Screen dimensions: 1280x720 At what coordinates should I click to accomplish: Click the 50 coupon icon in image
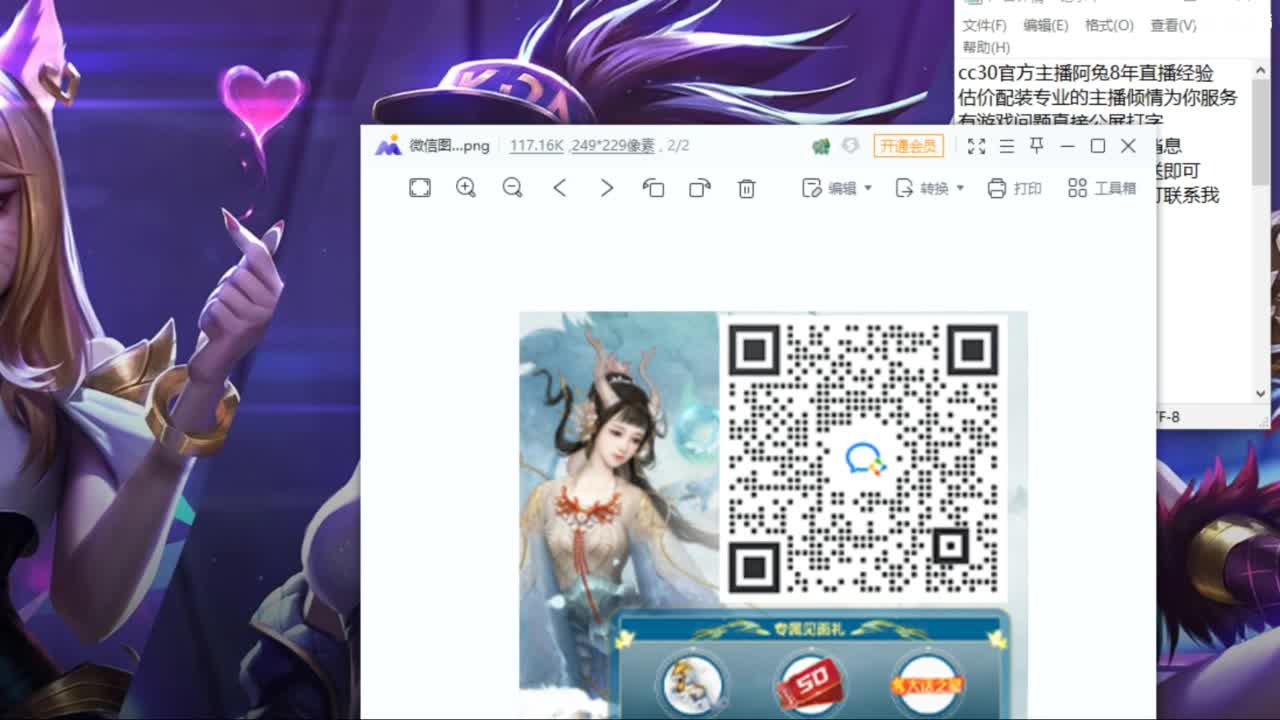809,685
